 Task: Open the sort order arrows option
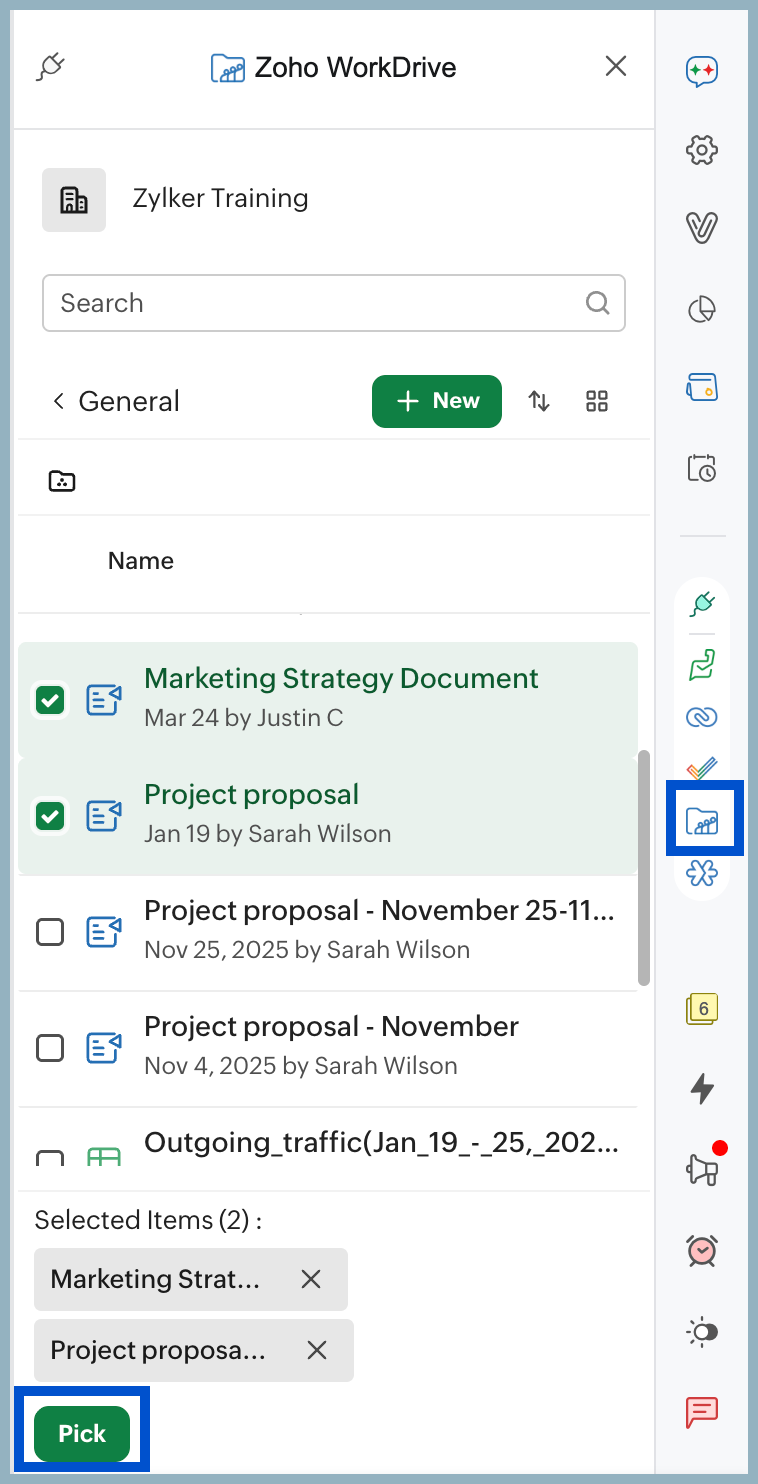pyautogui.click(x=539, y=401)
